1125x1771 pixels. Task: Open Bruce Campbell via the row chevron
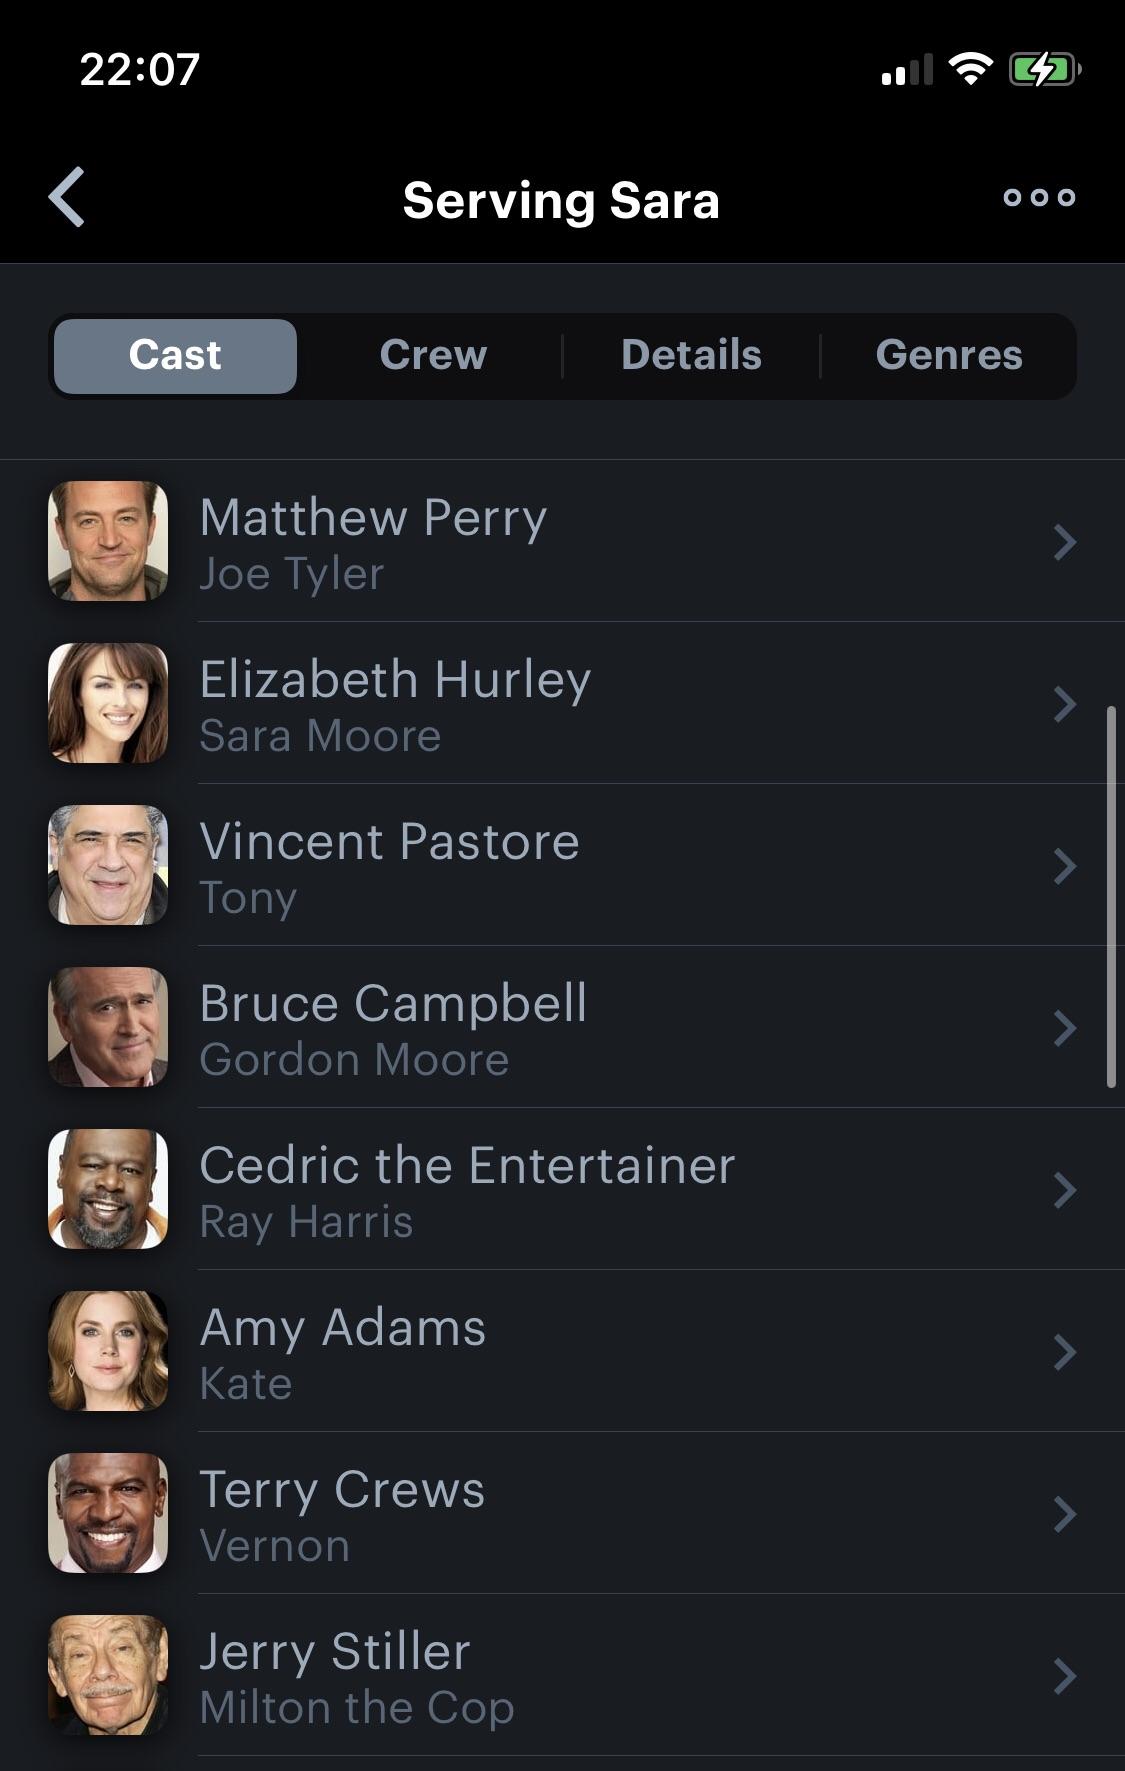click(1064, 1028)
